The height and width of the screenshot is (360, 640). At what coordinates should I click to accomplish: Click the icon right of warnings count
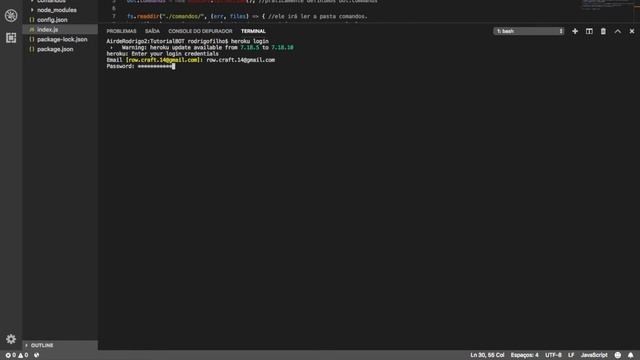(36, 355)
